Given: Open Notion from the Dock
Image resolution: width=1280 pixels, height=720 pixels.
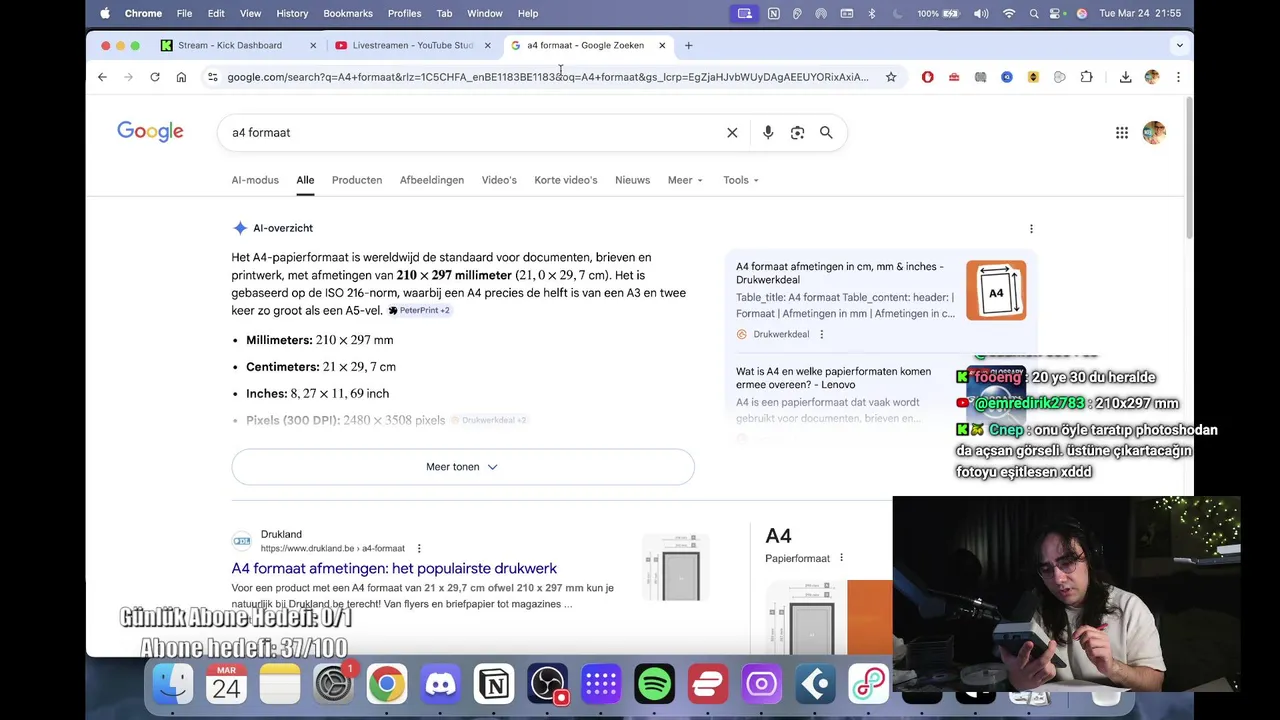Looking at the screenshot, I should point(494,684).
